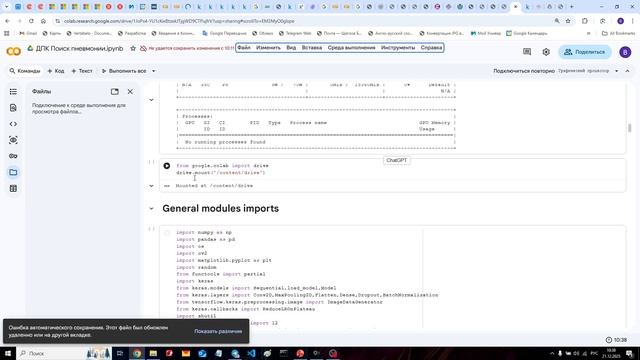Collapse the nvidia-smi output chevron
Viewport: 640px width, 360px height.
click(x=151, y=100)
